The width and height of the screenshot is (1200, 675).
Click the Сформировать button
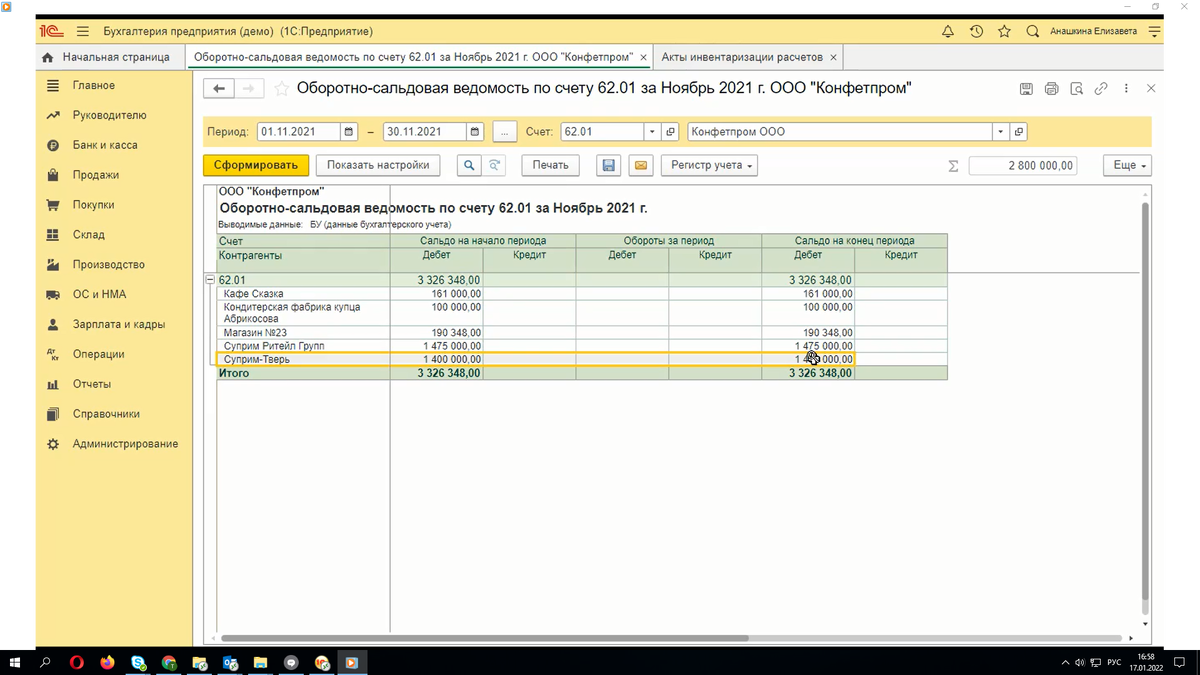tap(256, 165)
